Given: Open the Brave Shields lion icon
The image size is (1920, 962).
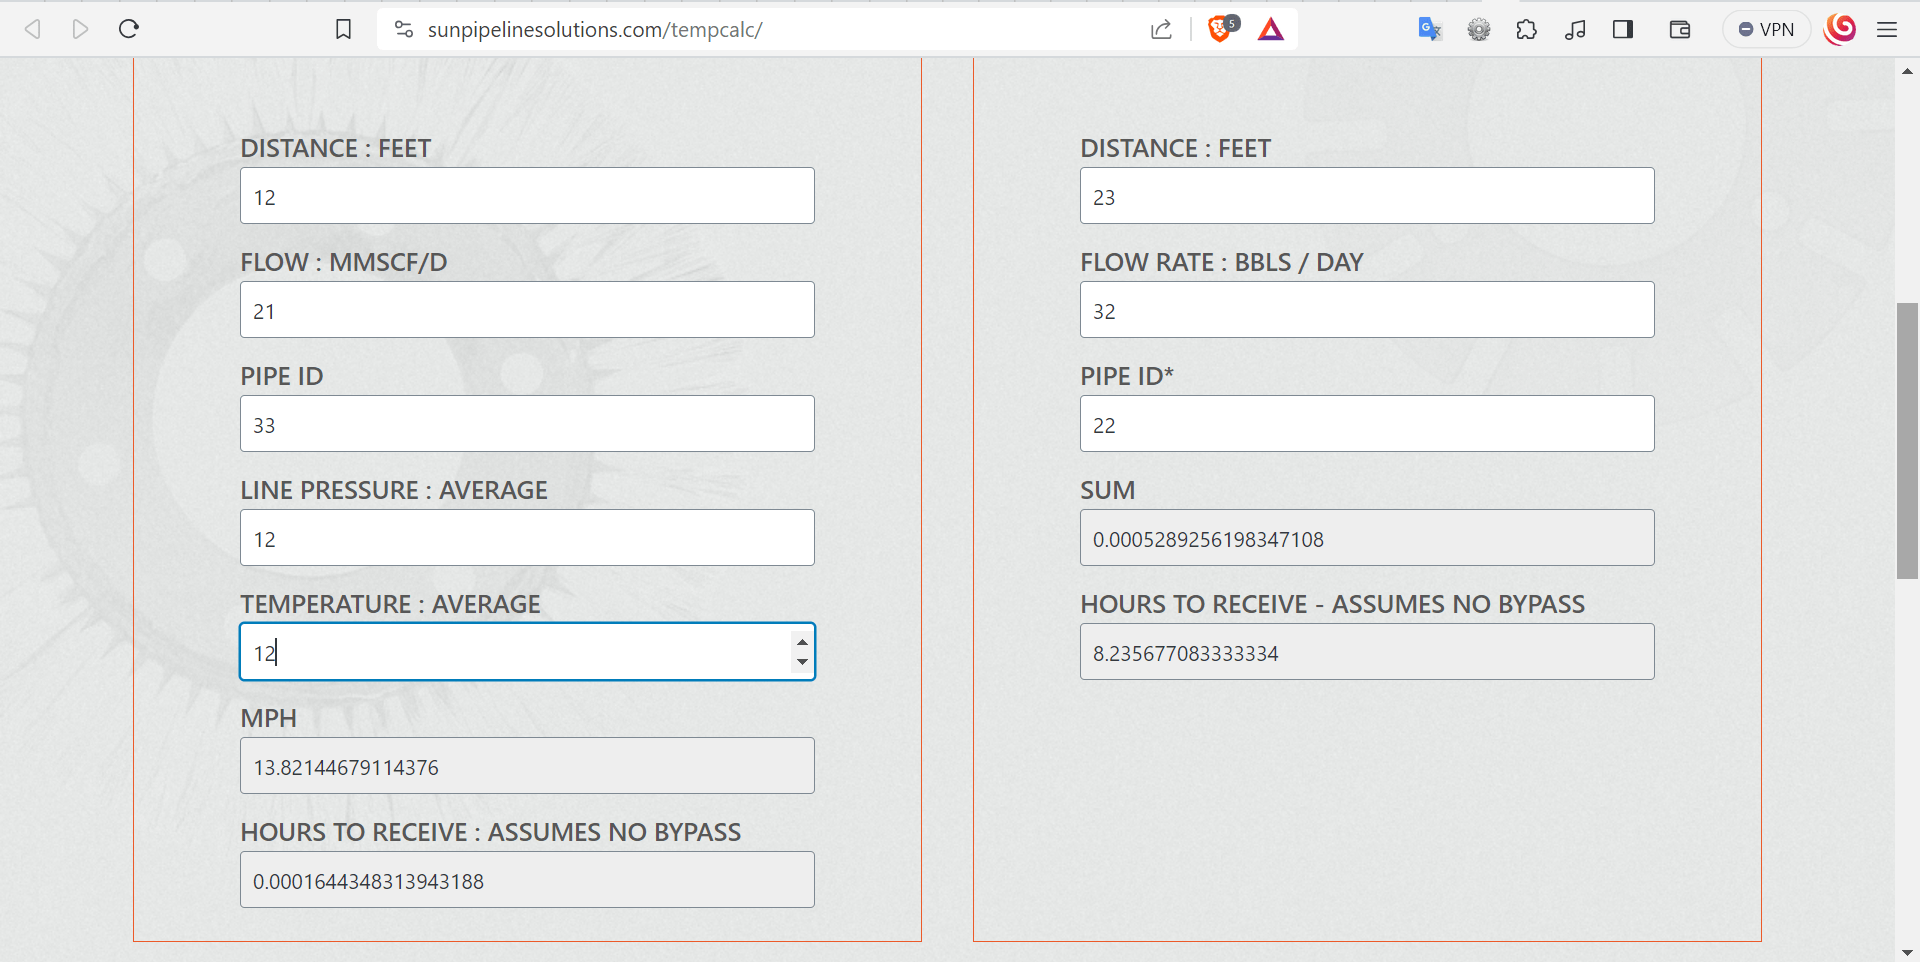Looking at the screenshot, I should (1221, 28).
